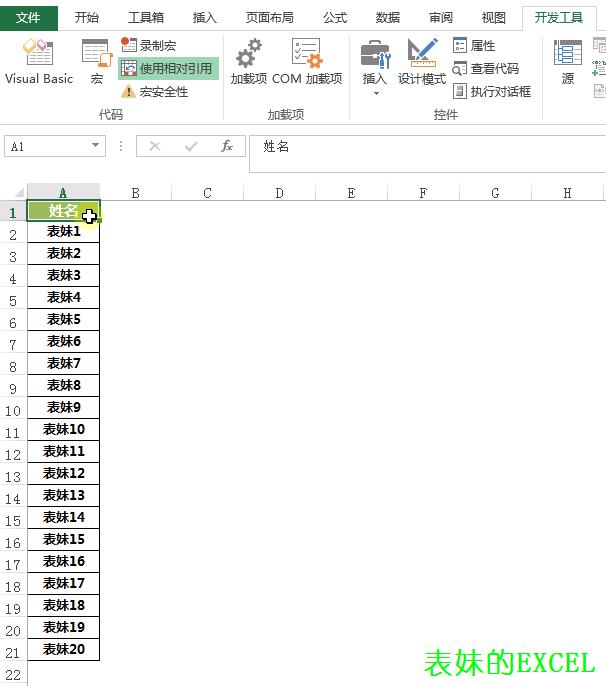Select column B header
This screenshot has width=606, height=686.
pyautogui.click(x=136, y=192)
